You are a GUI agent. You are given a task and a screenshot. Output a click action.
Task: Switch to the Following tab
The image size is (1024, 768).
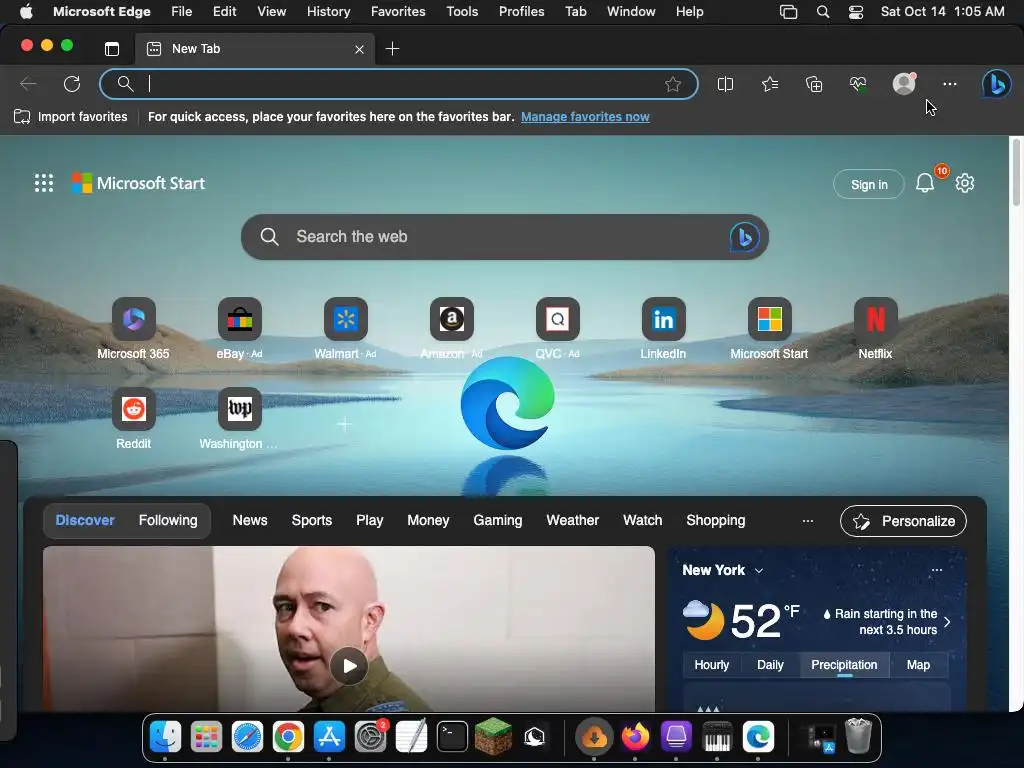point(168,520)
